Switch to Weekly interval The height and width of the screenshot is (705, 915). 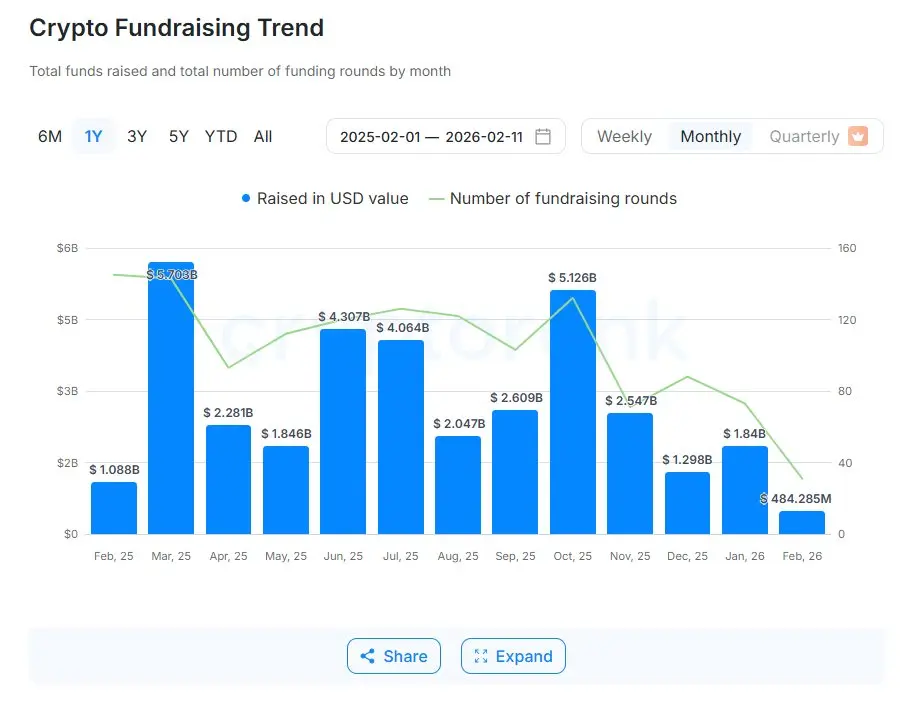pos(624,137)
